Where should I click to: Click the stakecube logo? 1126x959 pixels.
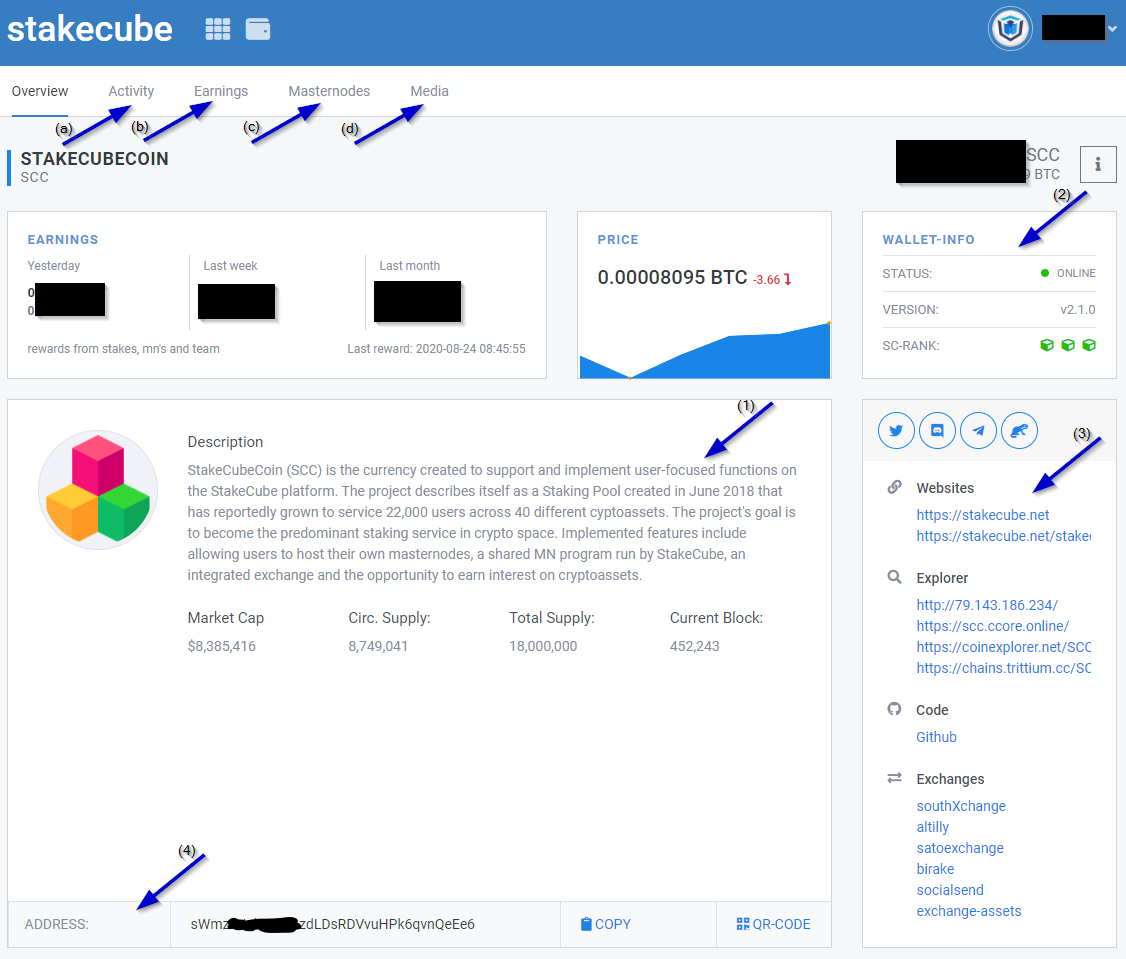(x=90, y=29)
